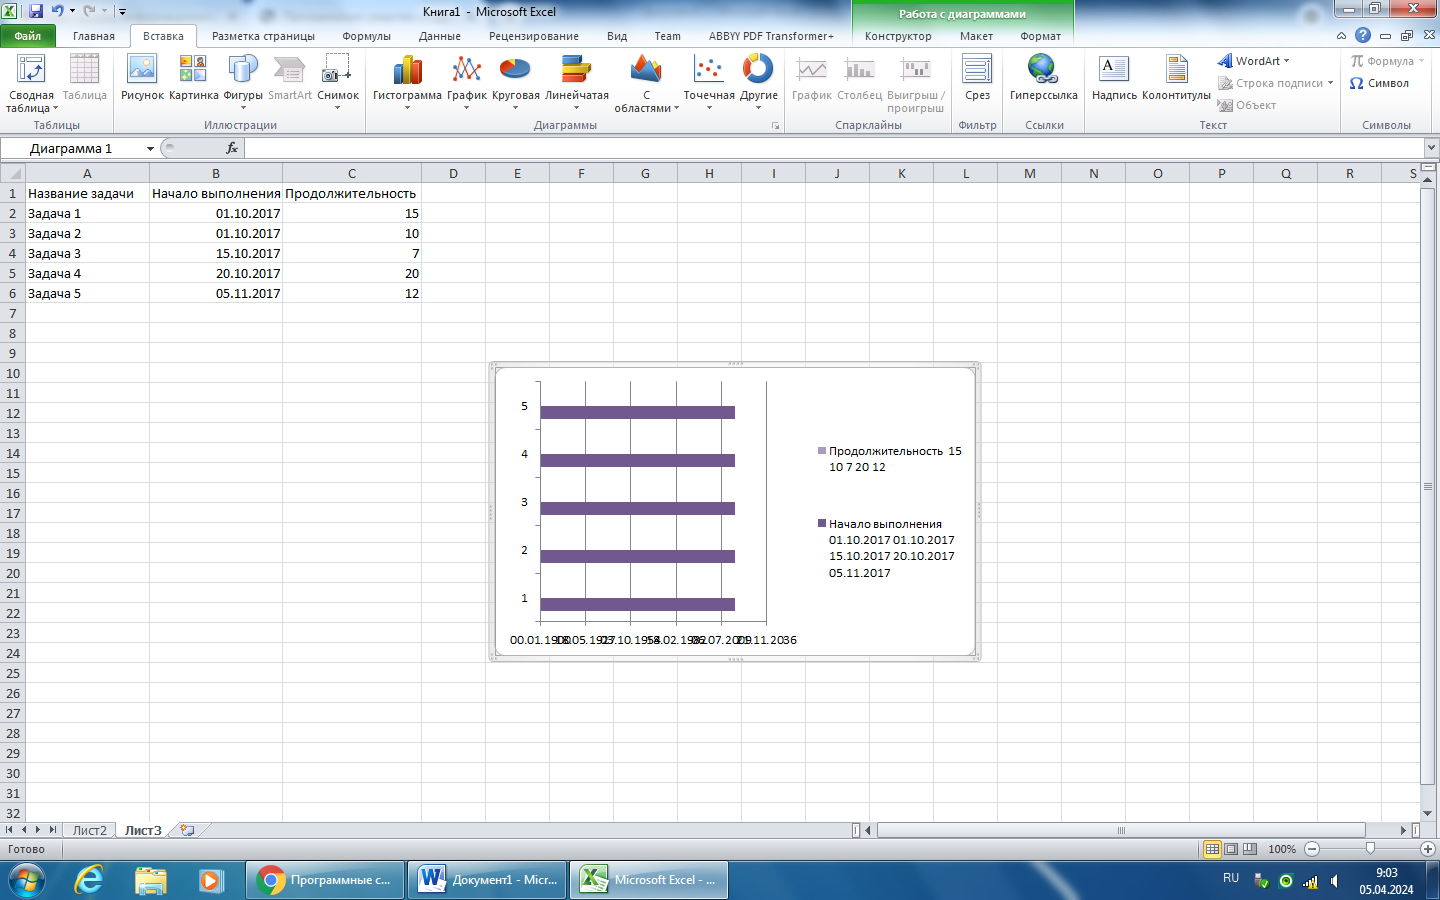Expand the formula bar
The image size is (1440, 900).
pyautogui.click(x=1430, y=148)
